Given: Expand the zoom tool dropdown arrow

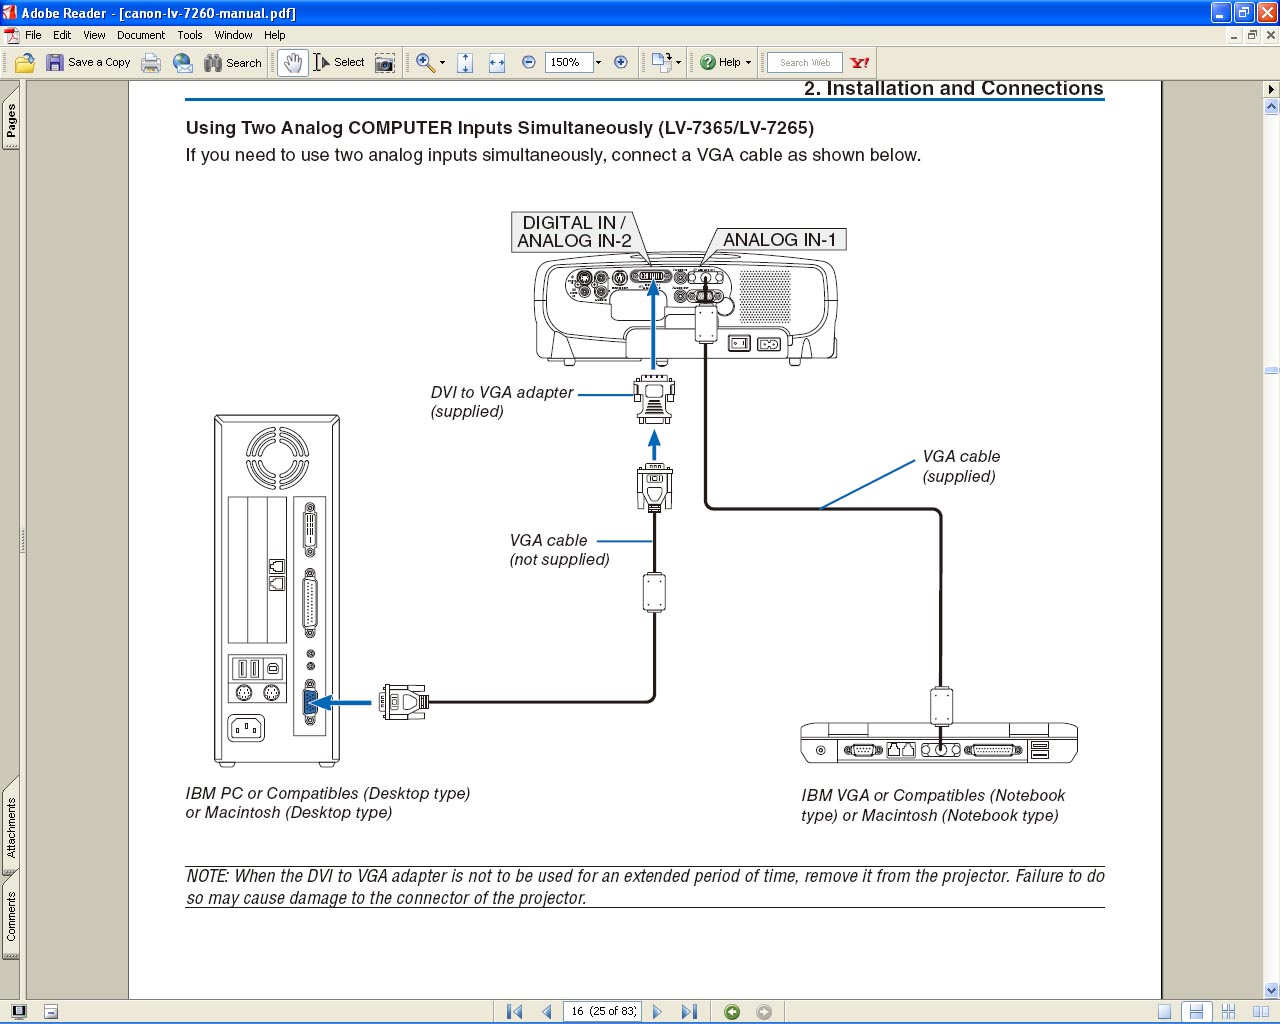Looking at the screenshot, I should coord(442,62).
